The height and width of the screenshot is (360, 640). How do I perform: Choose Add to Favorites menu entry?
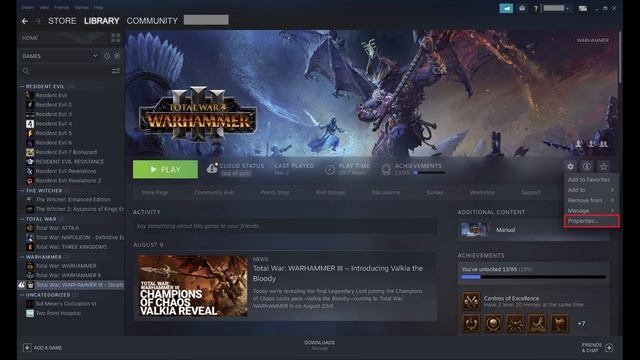point(591,180)
